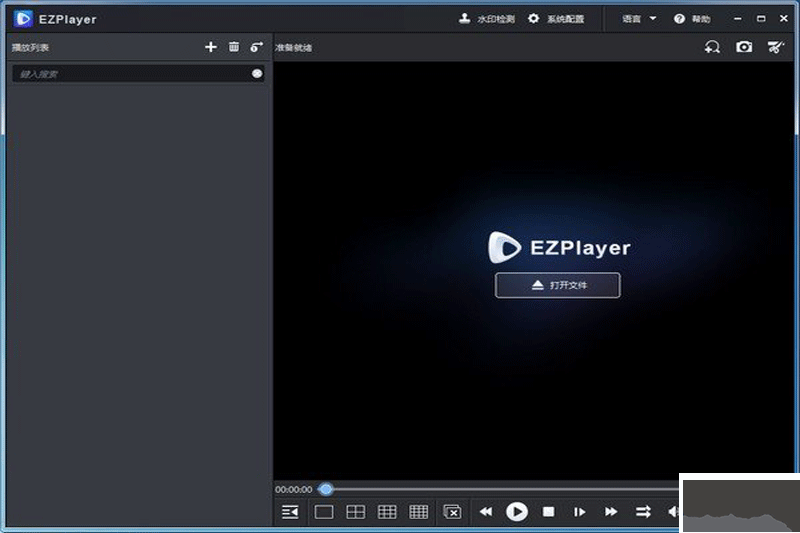Viewport: 800px width, 533px height.
Task: Select the sixteen-window grid layout
Action: click(x=419, y=512)
